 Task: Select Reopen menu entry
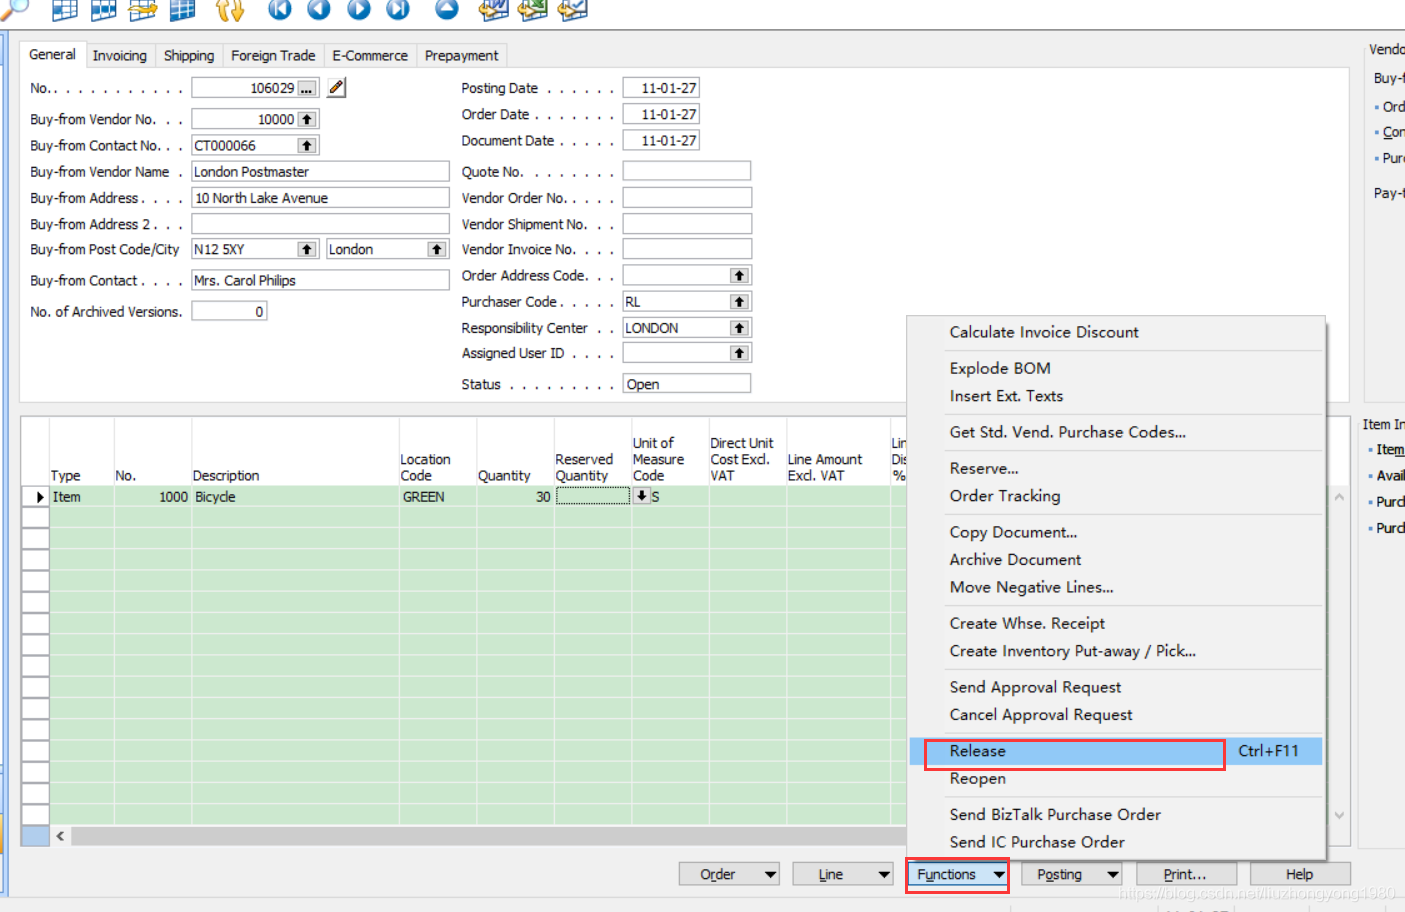click(1116, 778)
